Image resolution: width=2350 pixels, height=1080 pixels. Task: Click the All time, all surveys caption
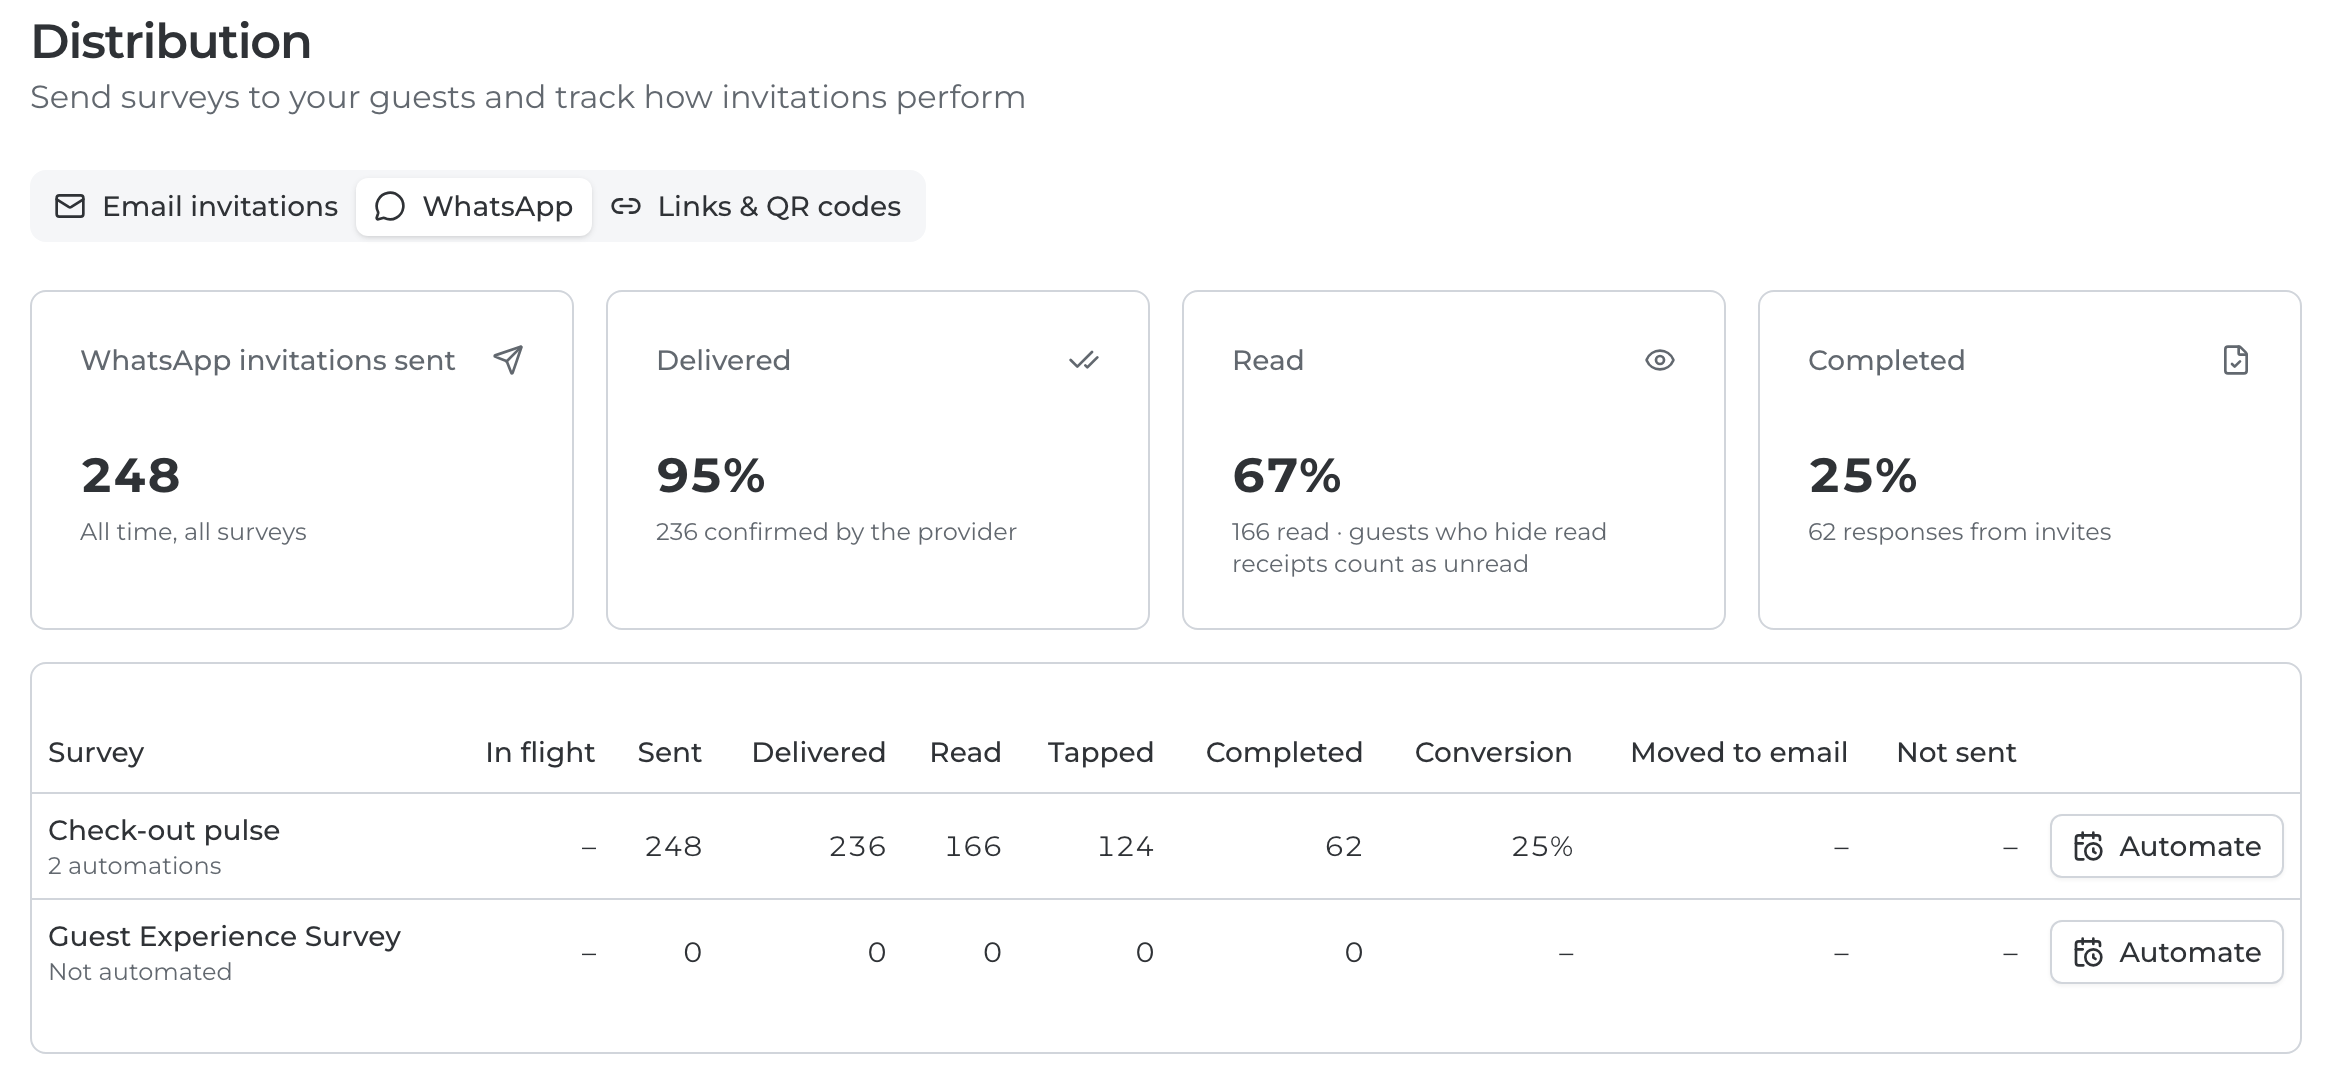(x=193, y=532)
